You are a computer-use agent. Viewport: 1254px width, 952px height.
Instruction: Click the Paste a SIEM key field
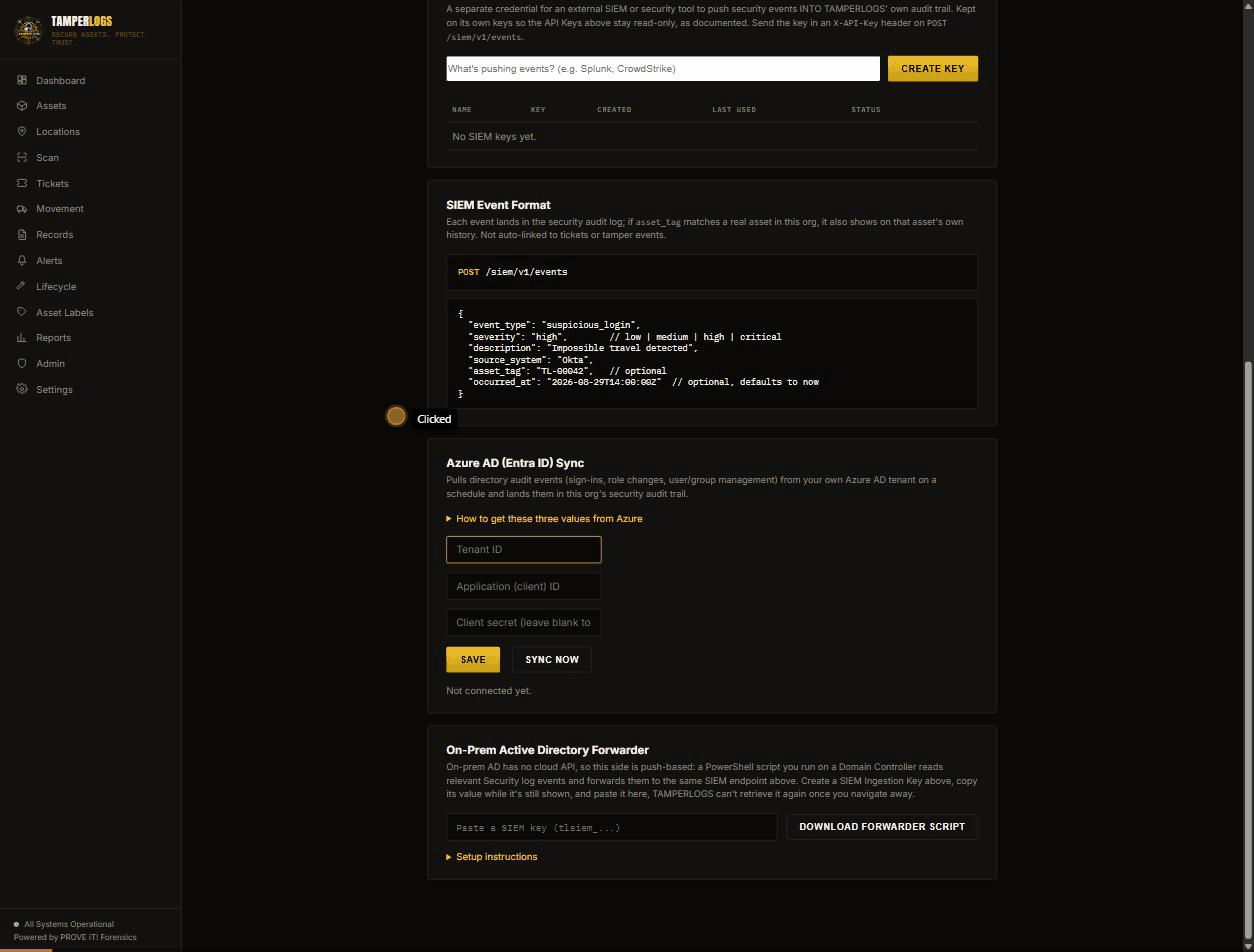611,827
